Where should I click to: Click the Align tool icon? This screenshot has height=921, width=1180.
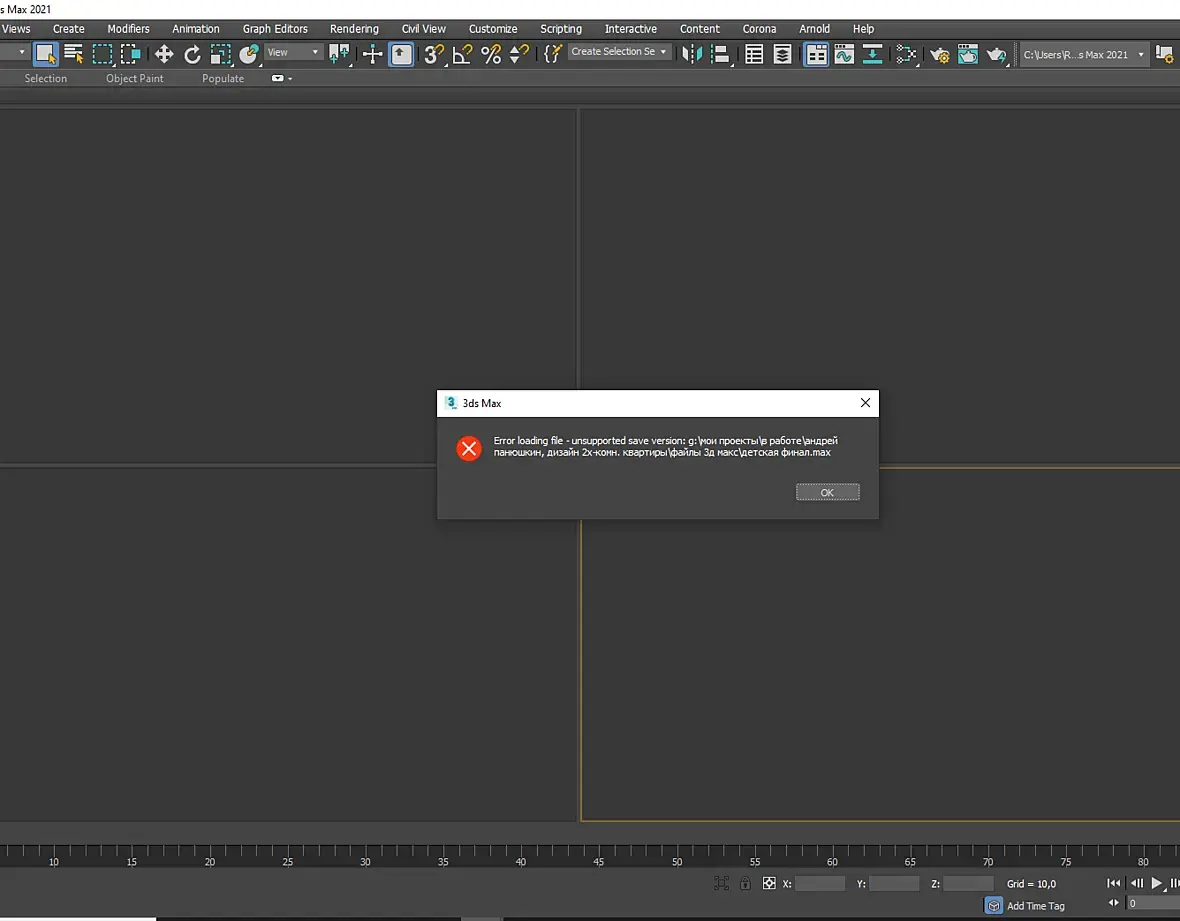coord(721,54)
